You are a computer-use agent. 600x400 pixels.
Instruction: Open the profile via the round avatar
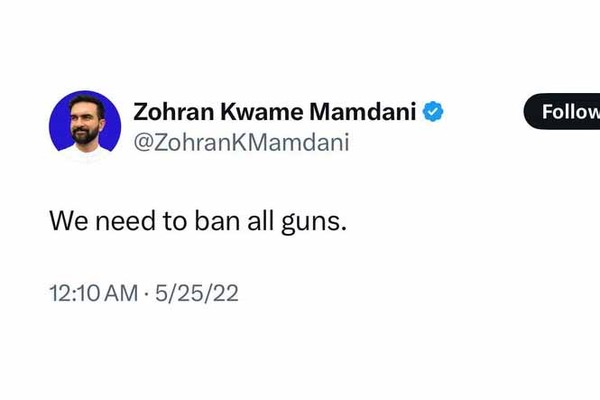[84, 126]
